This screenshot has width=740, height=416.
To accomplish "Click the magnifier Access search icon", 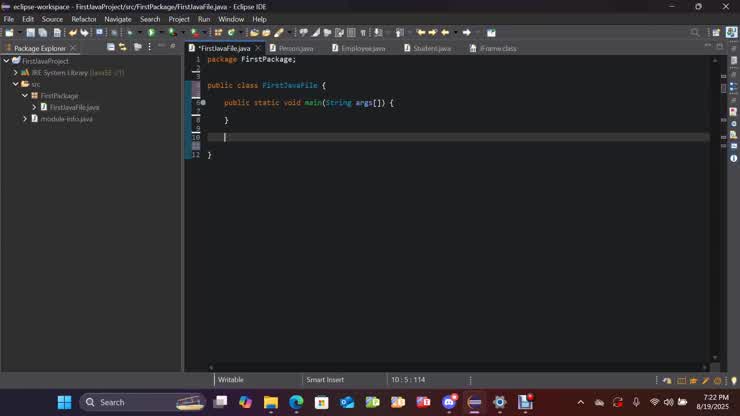I will point(695,33).
